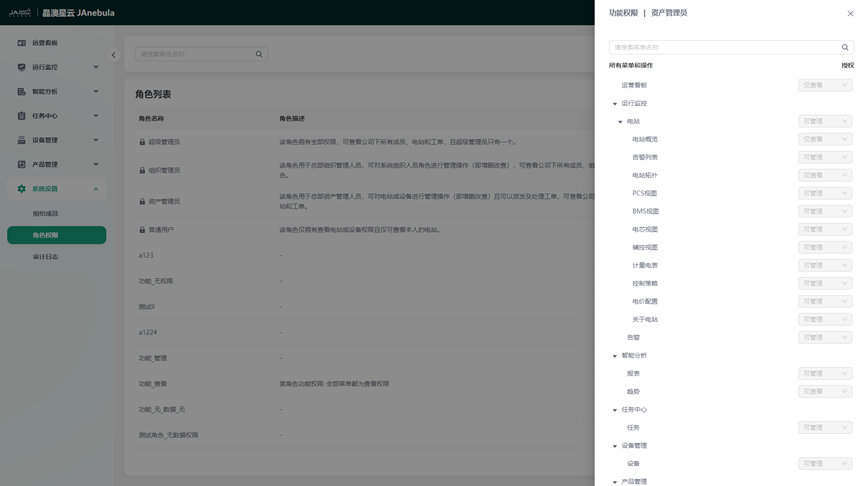Open the permission dropdown for 运营看板
The width and height of the screenshot is (865, 486).
[824, 85]
